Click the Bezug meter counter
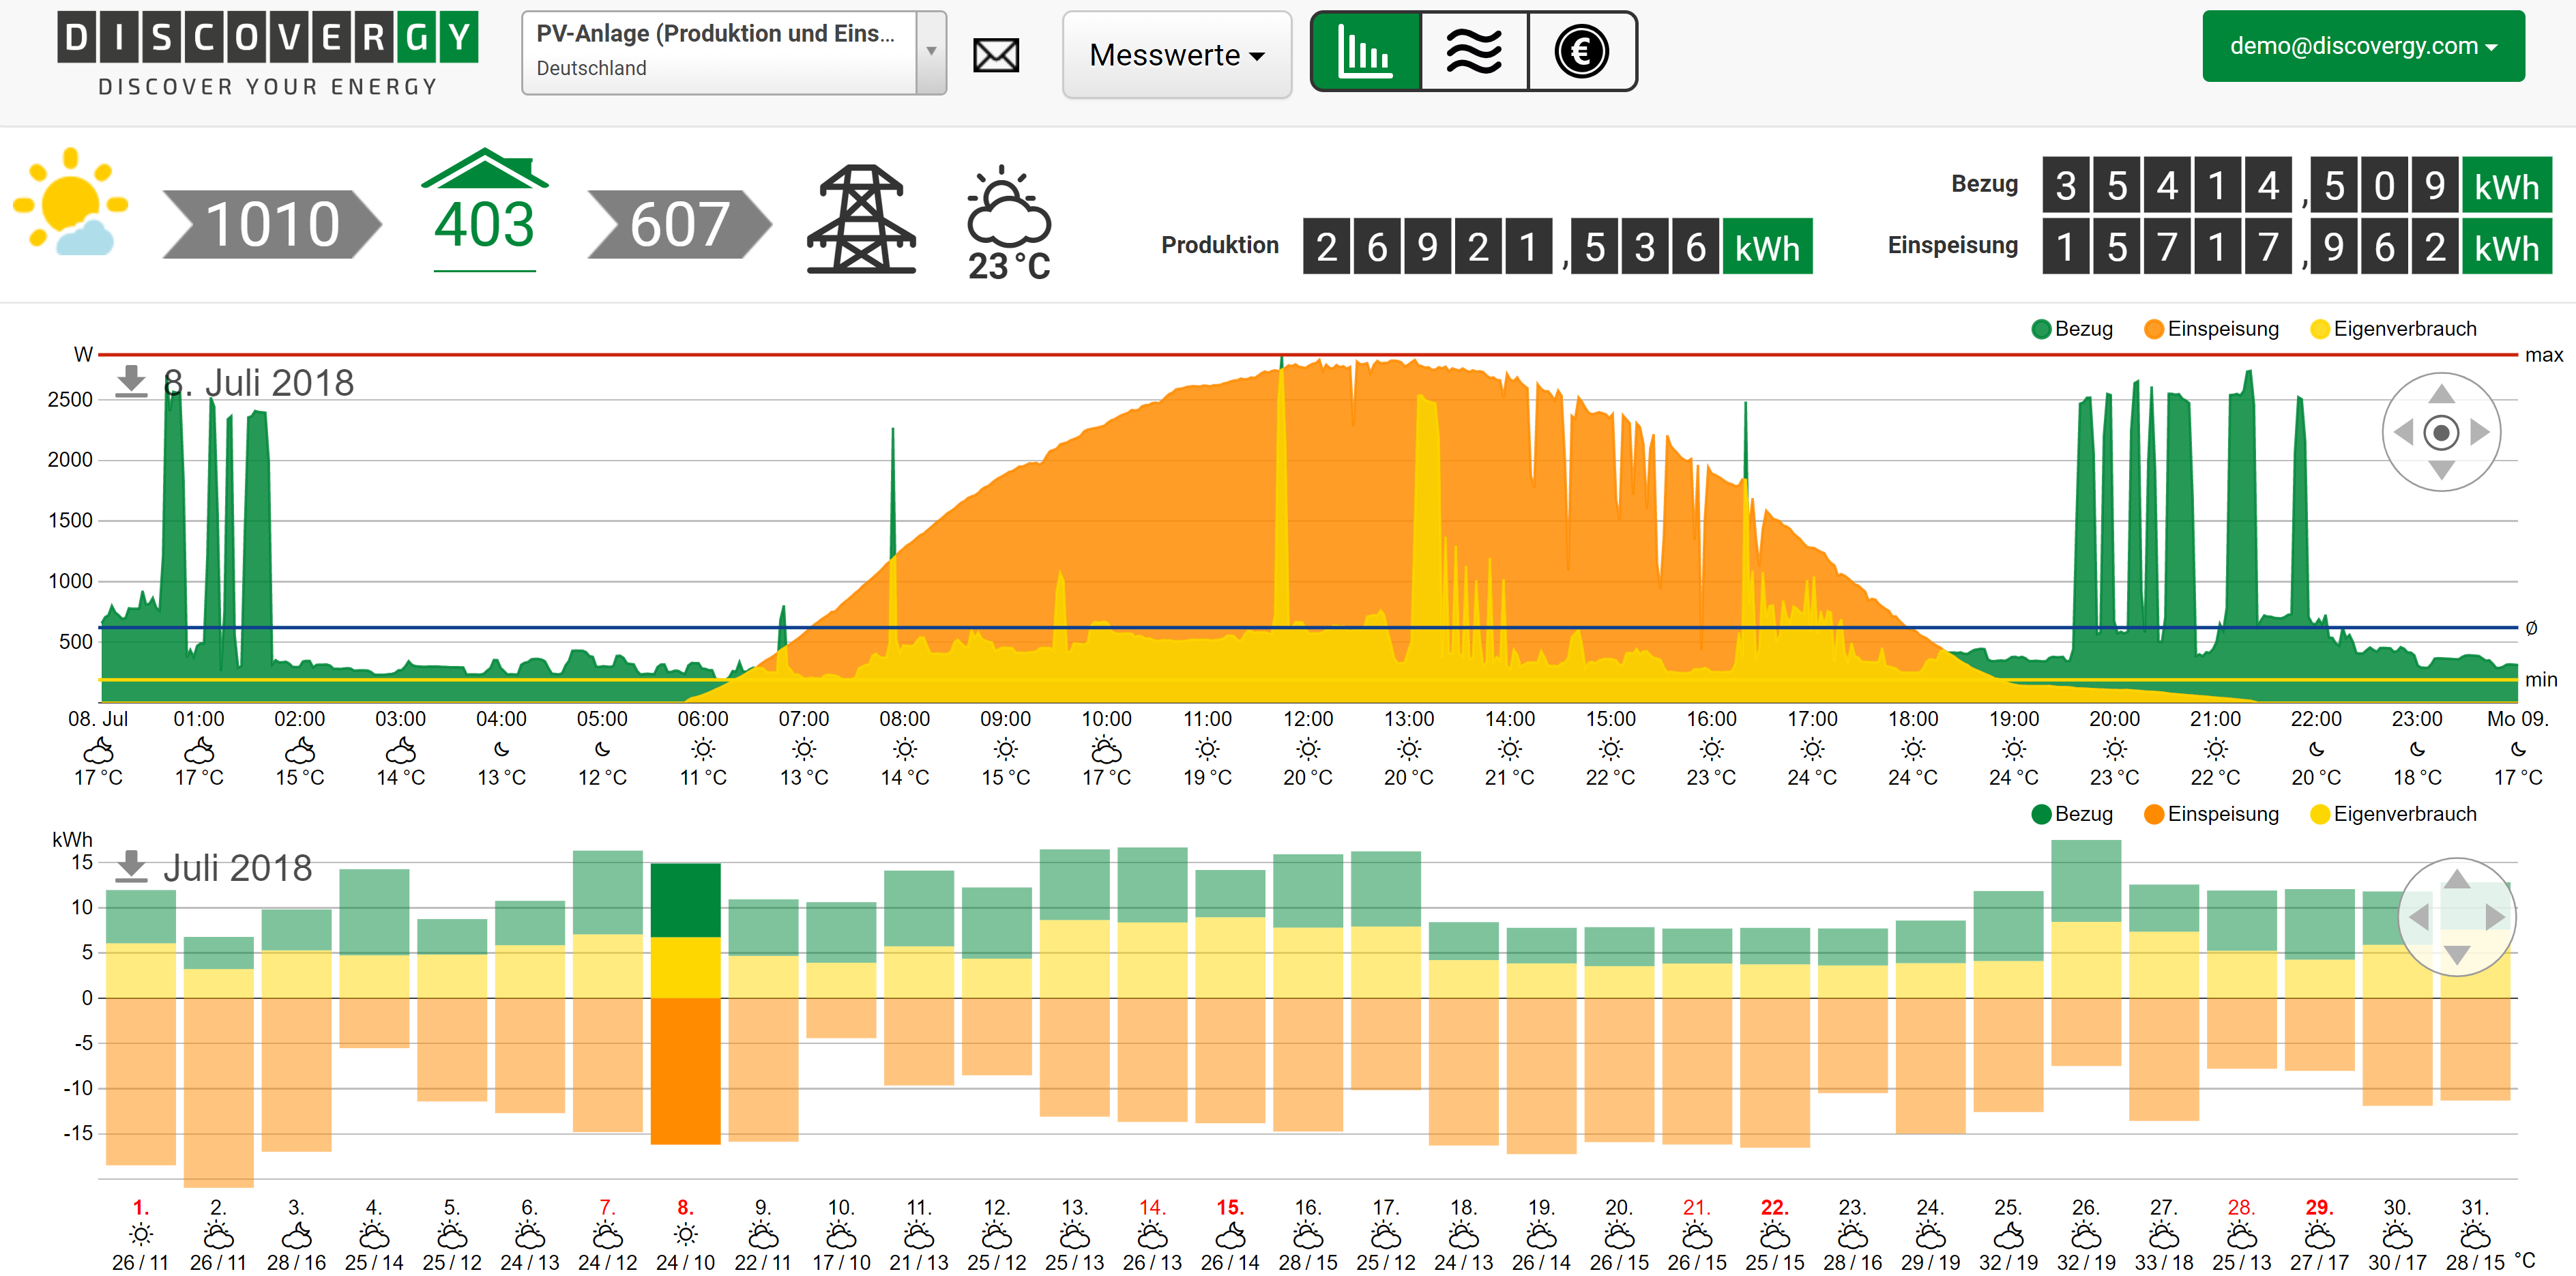2576x1276 pixels. pos(2297,185)
